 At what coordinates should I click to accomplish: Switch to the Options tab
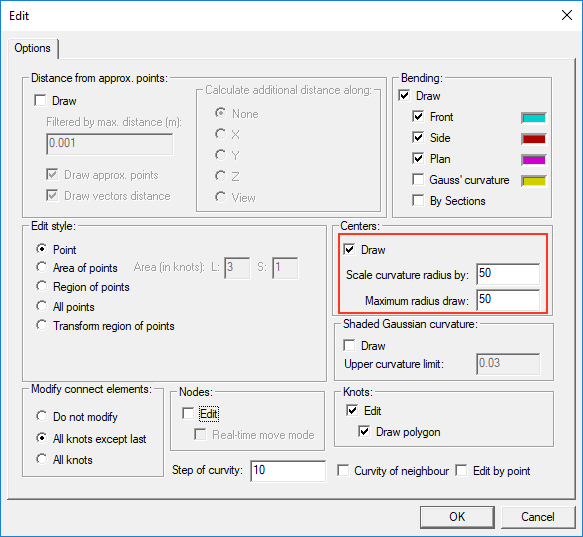point(32,48)
